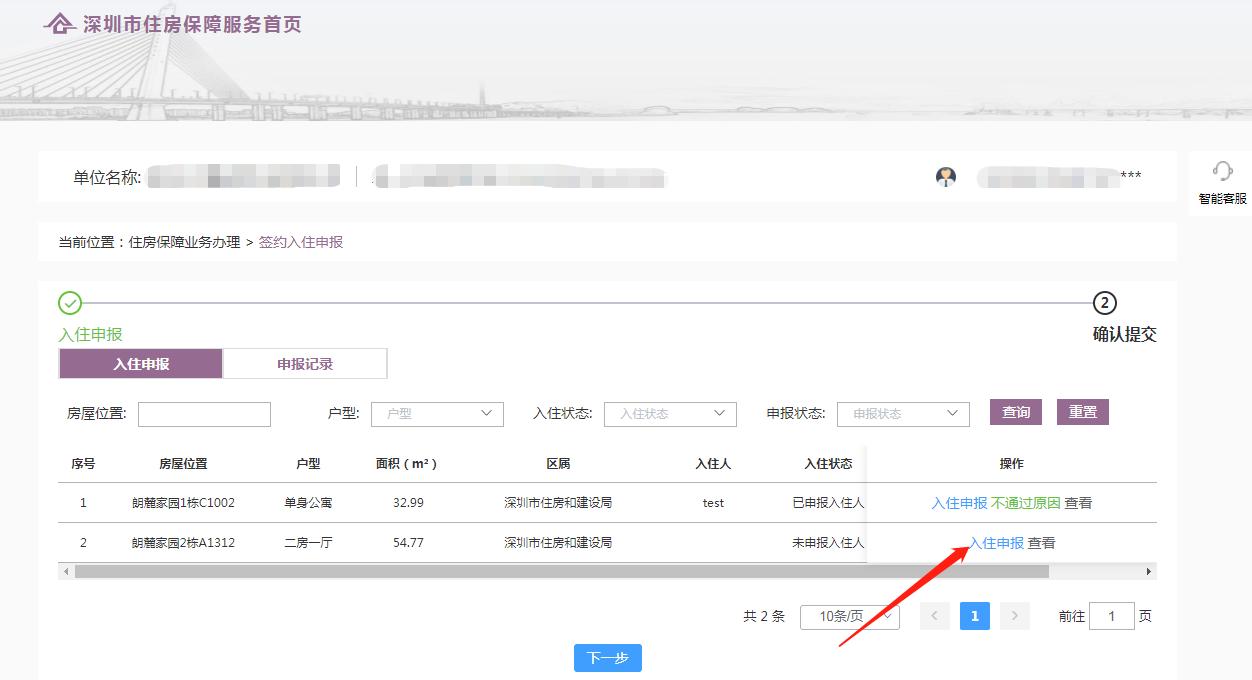Click the 查询 search button
Viewport: 1252px width, 680px height.
[1015, 411]
